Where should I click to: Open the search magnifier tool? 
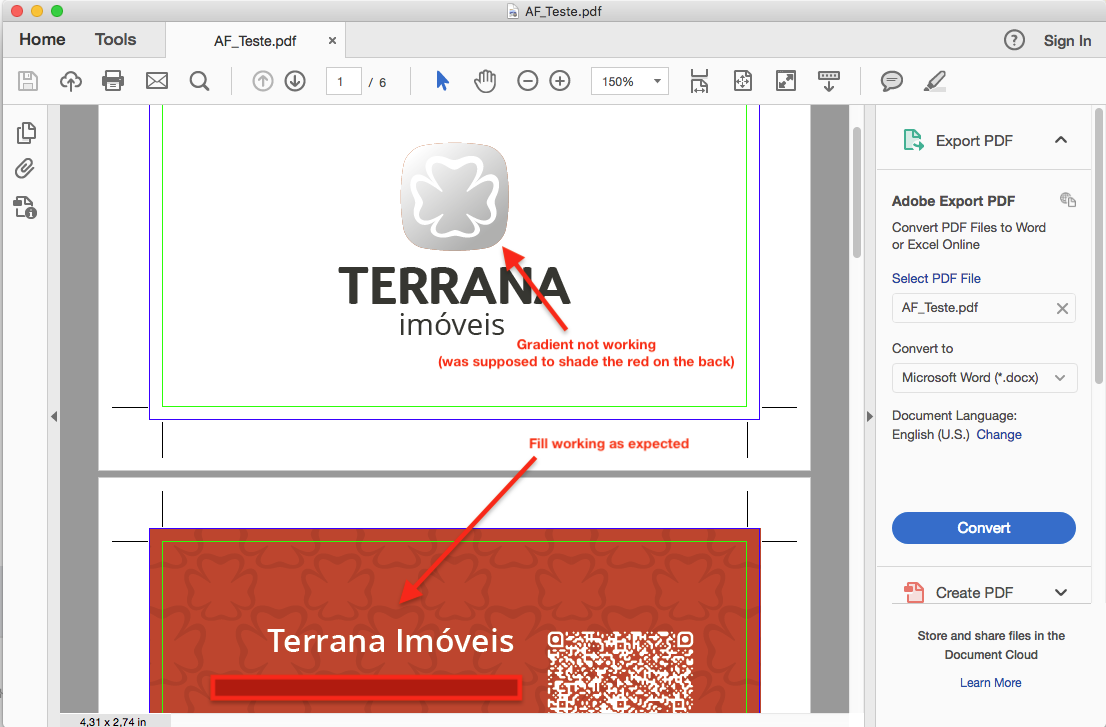pos(200,81)
